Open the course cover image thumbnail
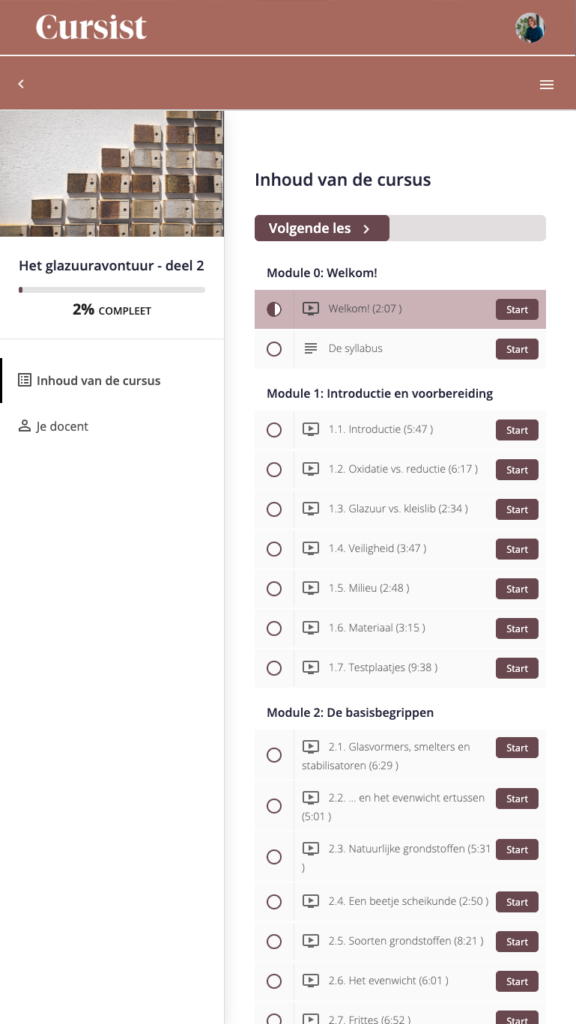Viewport: 576px width, 1024px height. 112,173
